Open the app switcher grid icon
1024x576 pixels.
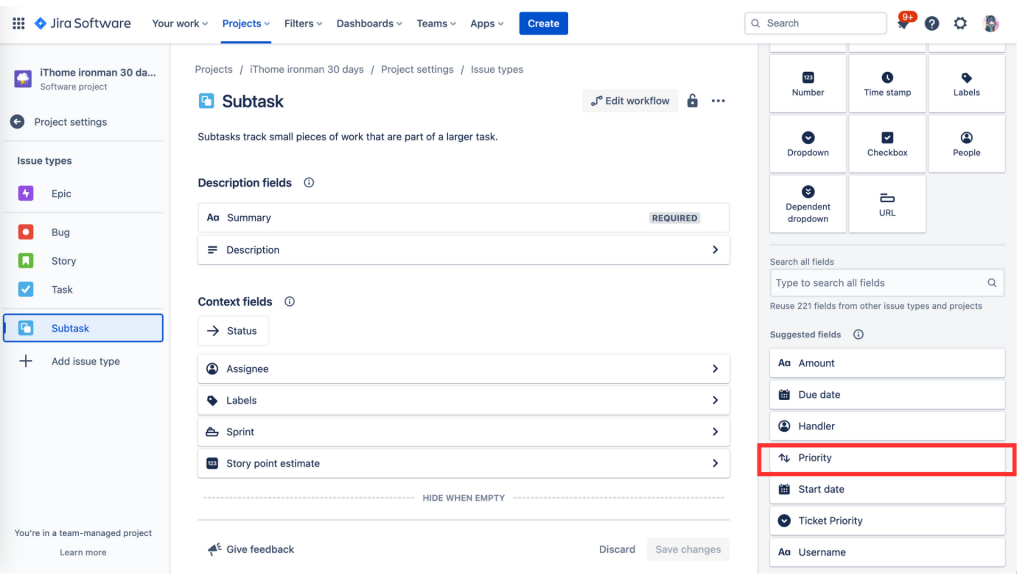18,24
